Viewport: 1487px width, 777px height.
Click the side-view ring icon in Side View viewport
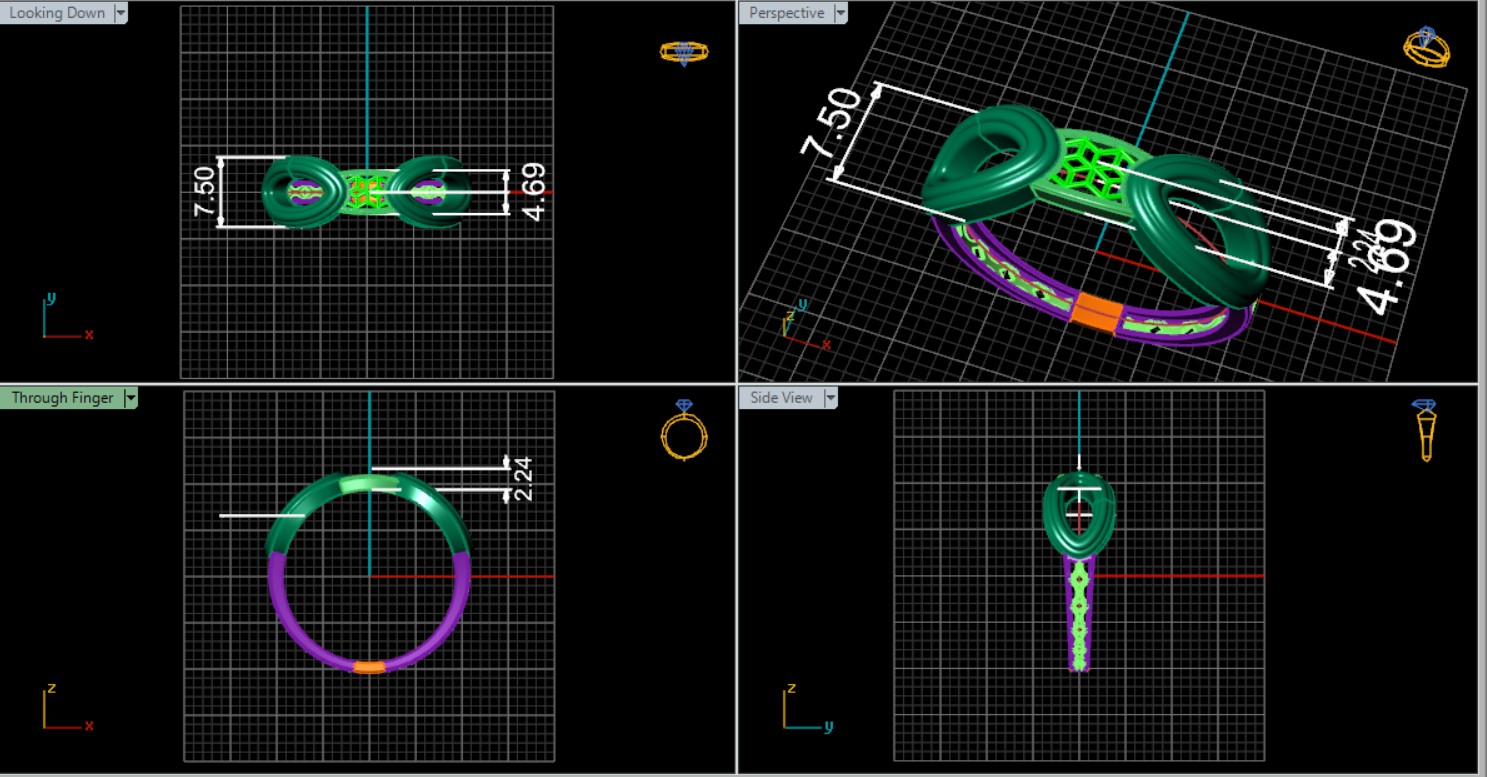1425,430
